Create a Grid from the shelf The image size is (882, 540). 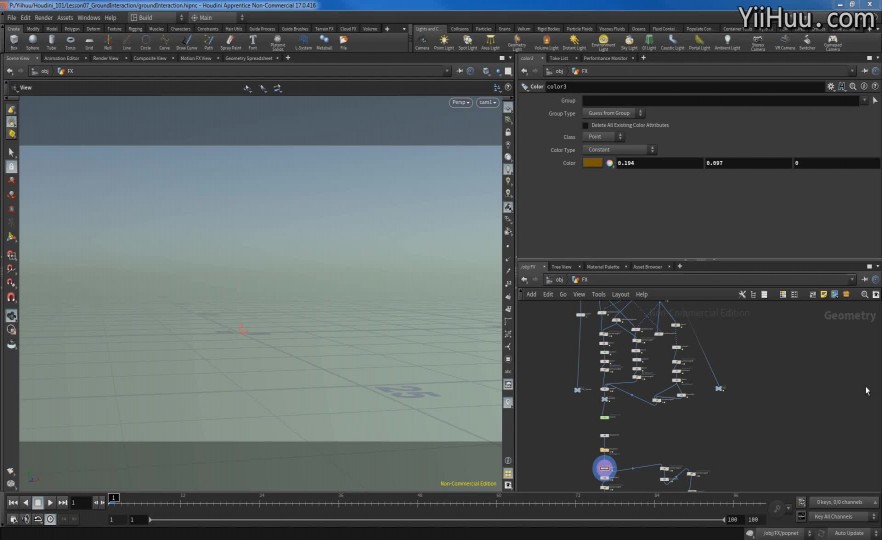coord(89,42)
